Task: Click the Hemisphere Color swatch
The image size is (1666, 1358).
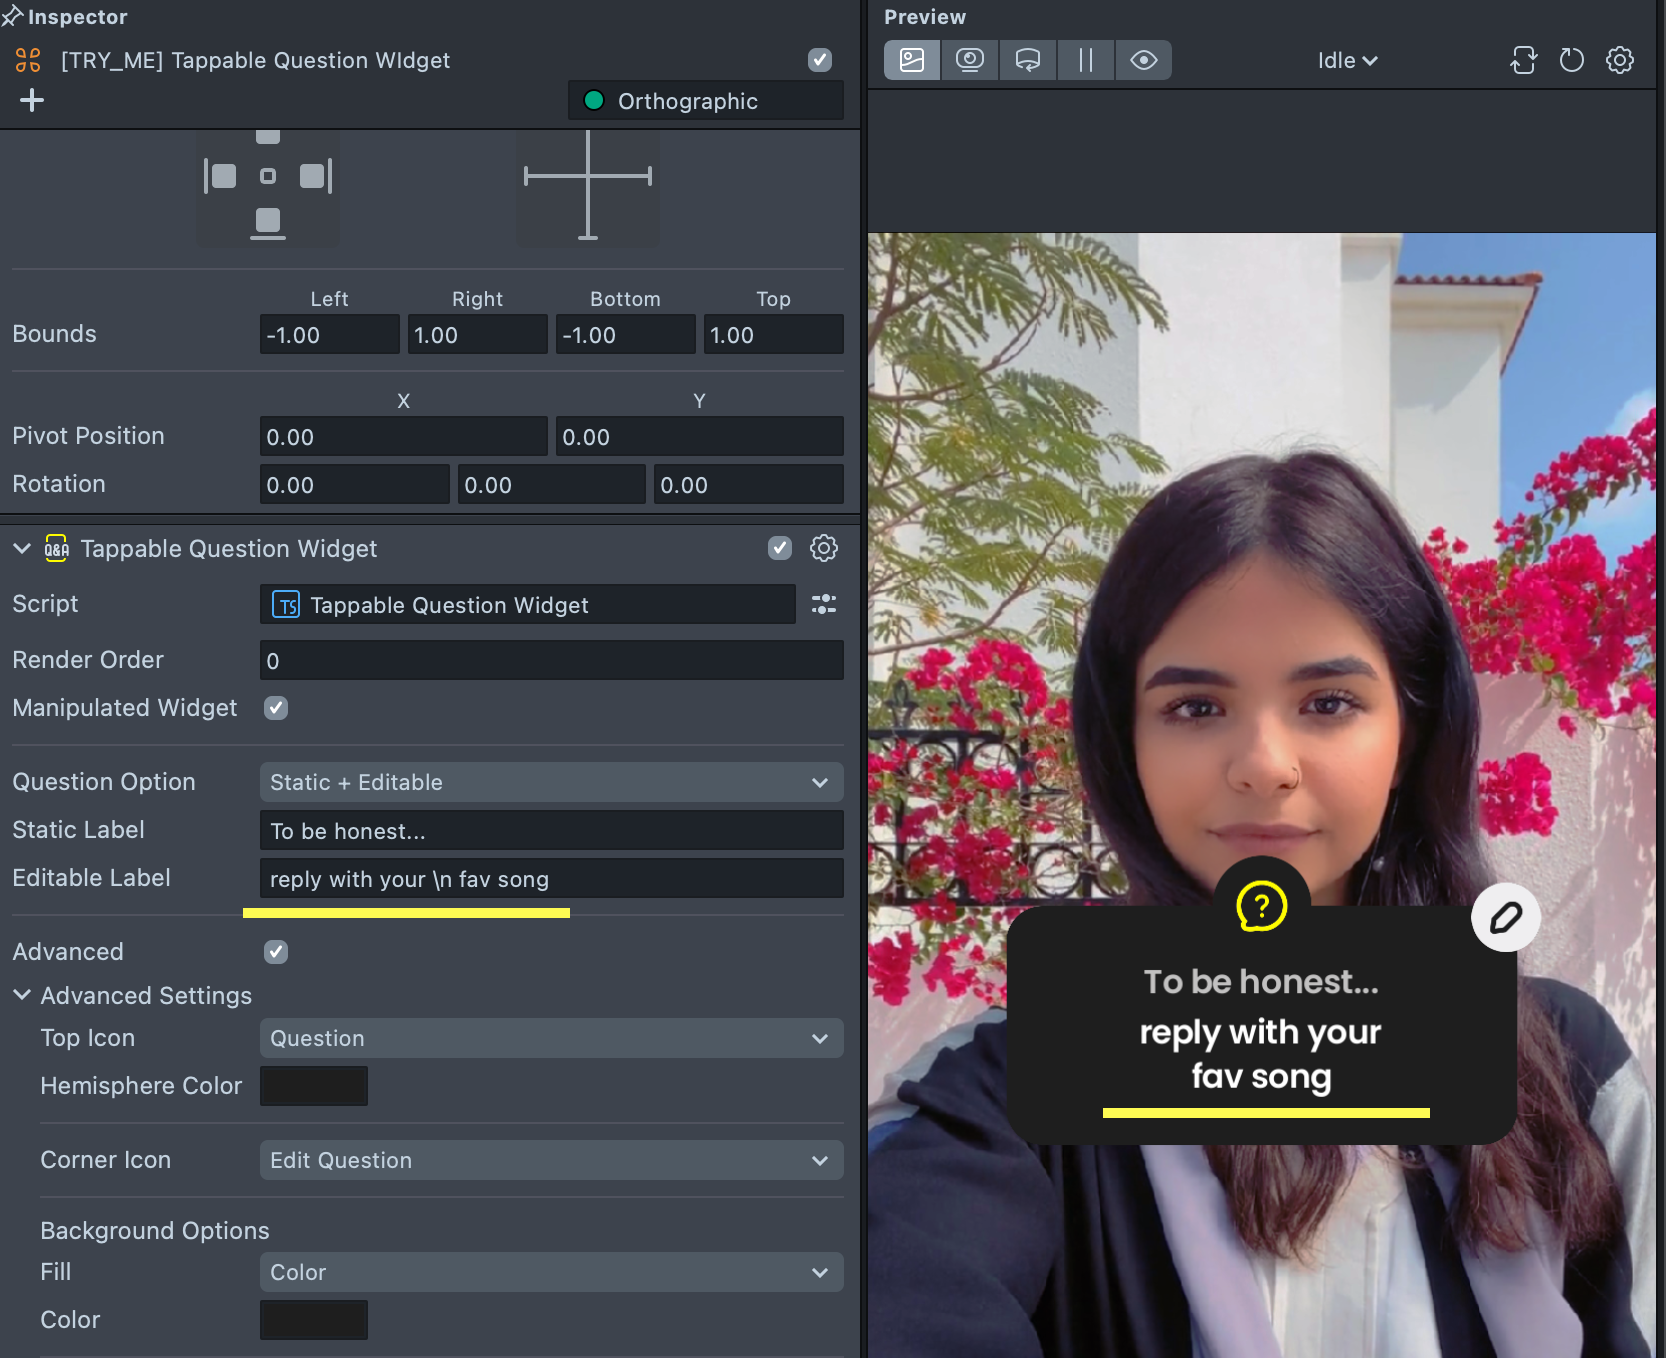Action: pyautogui.click(x=314, y=1086)
